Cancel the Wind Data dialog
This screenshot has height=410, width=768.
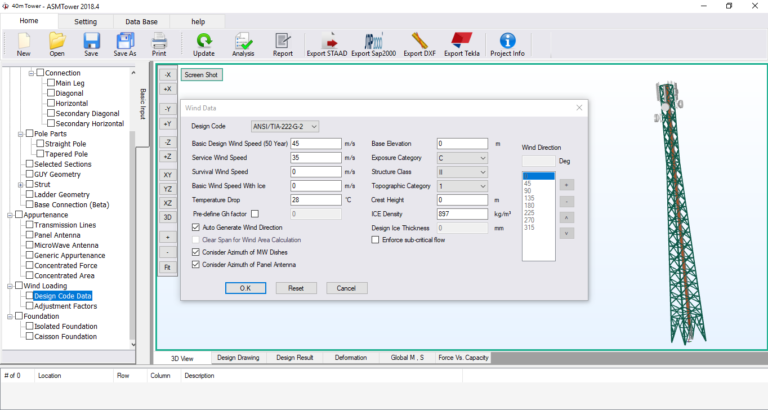click(347, 288)
